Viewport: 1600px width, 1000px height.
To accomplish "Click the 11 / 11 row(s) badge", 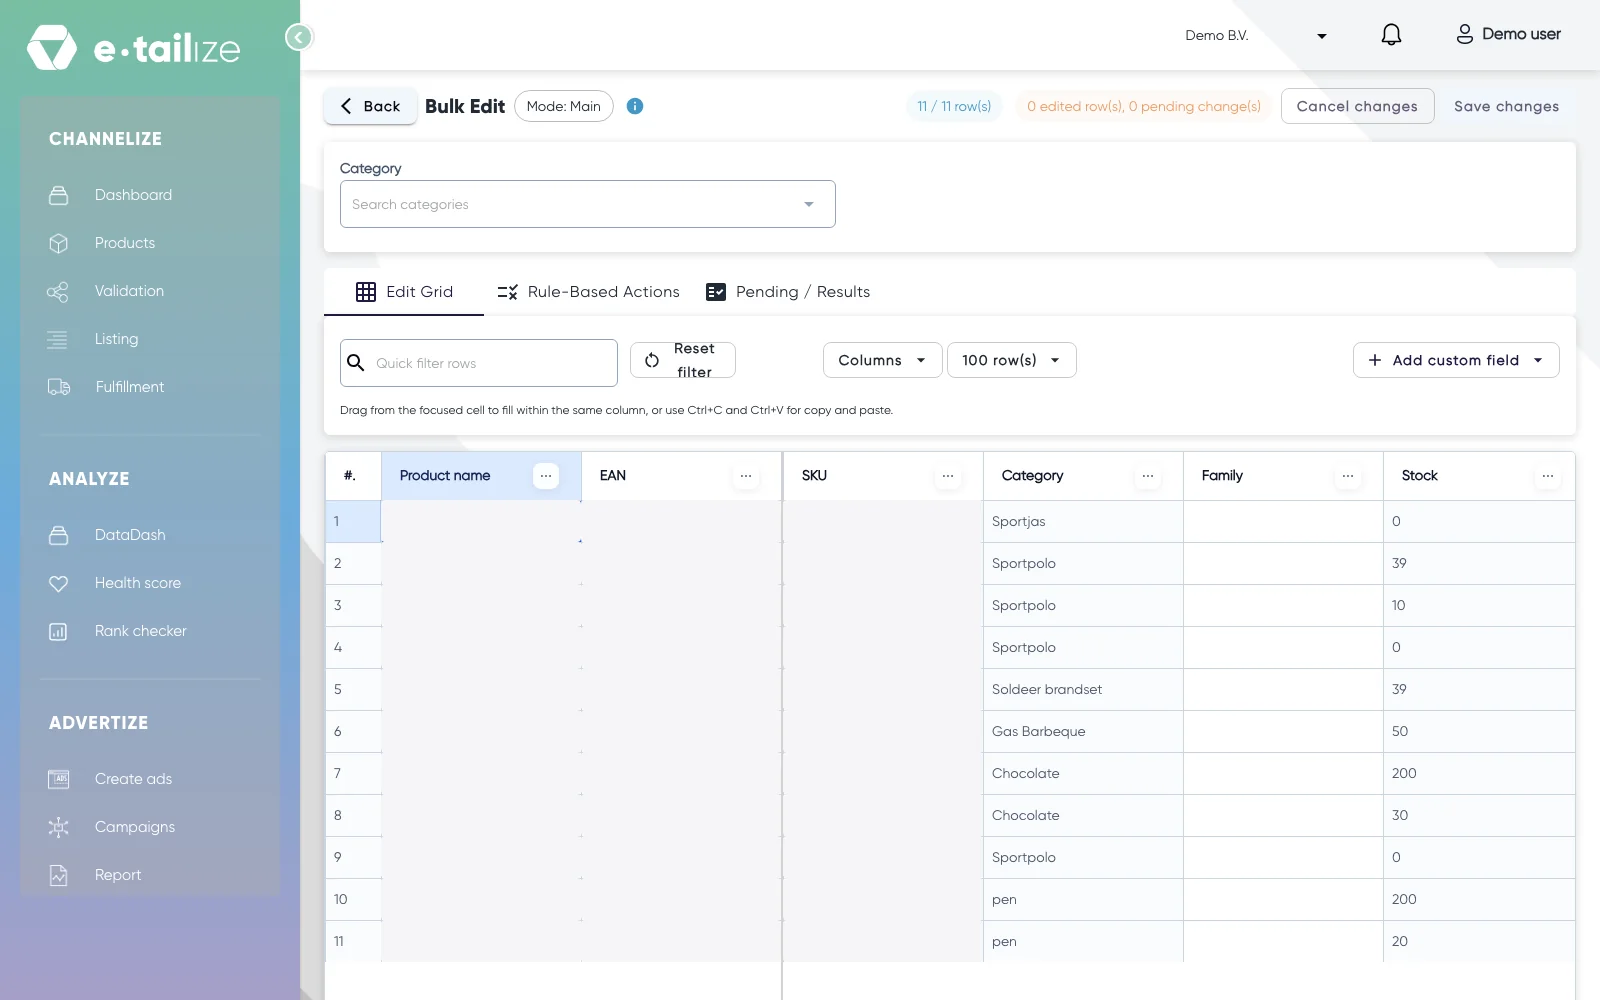I will pyautogui.click(x=954, y=106).
